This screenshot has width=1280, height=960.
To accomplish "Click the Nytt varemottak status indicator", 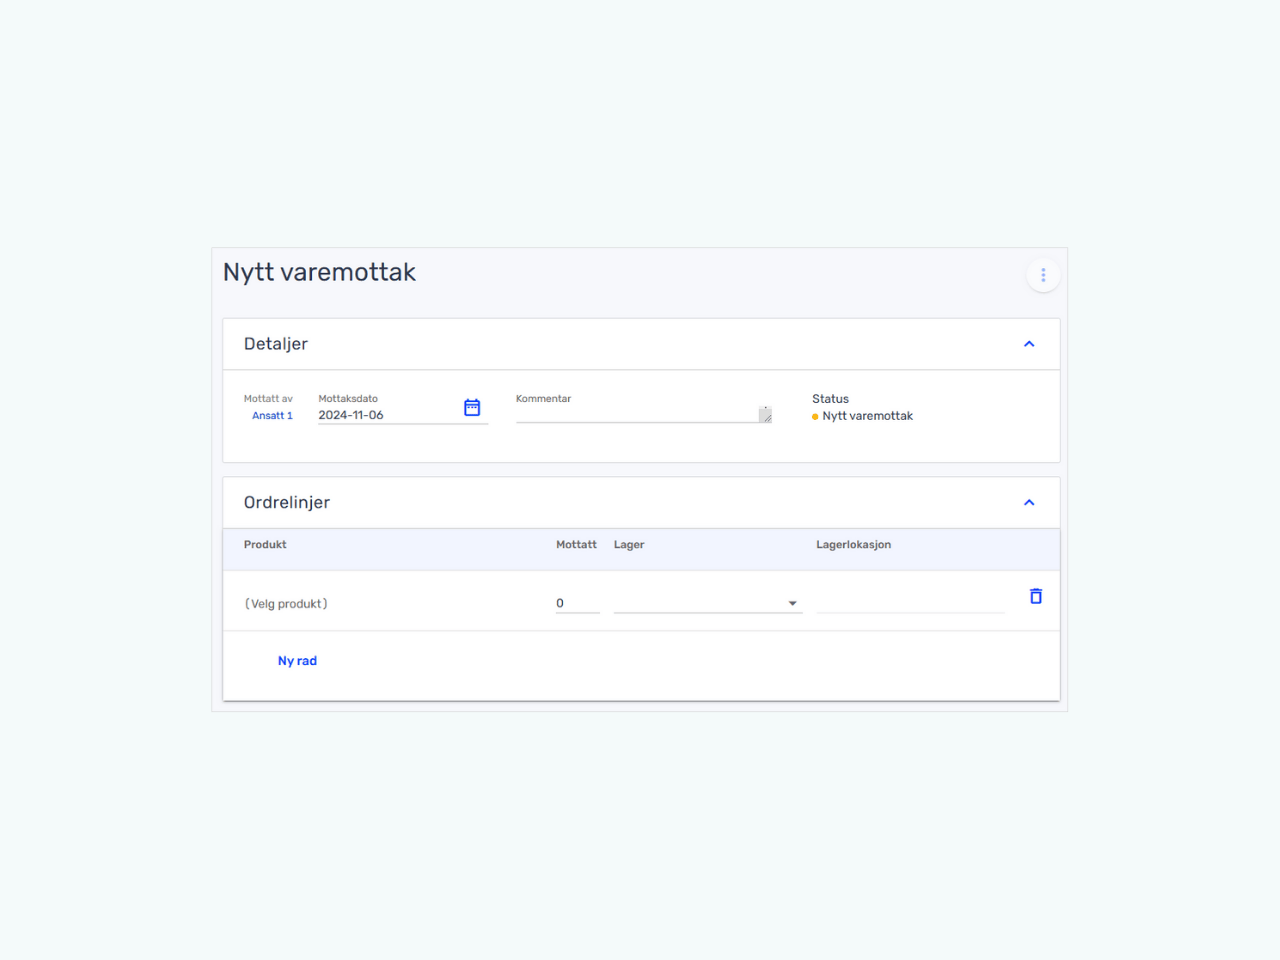I will point(862,416).
